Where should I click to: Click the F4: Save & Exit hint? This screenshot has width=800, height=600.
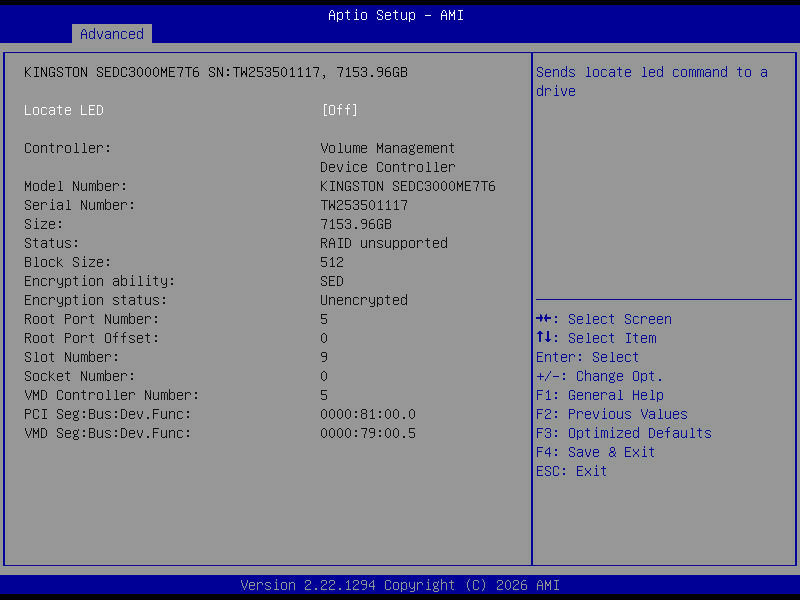595,452
